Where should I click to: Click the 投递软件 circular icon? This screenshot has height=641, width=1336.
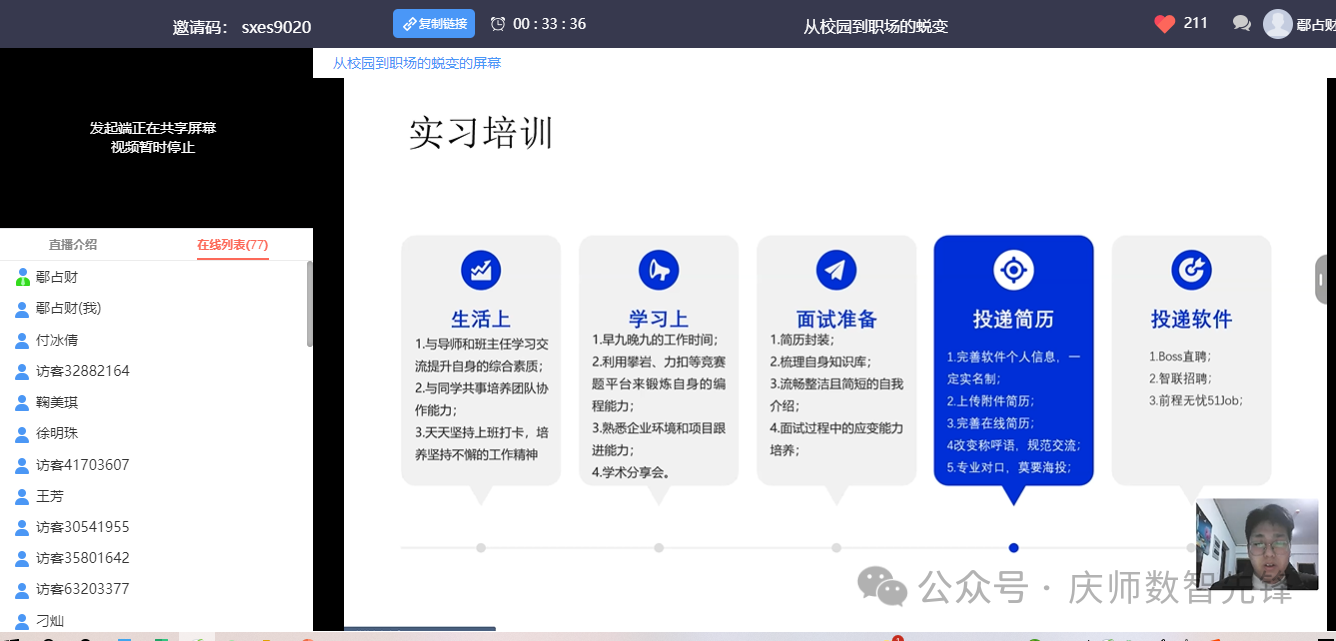pyautogui.click(x=1191, y=270)
